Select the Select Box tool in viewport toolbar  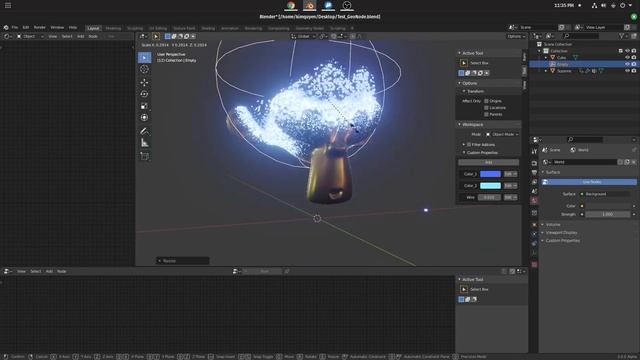[144, 58]
